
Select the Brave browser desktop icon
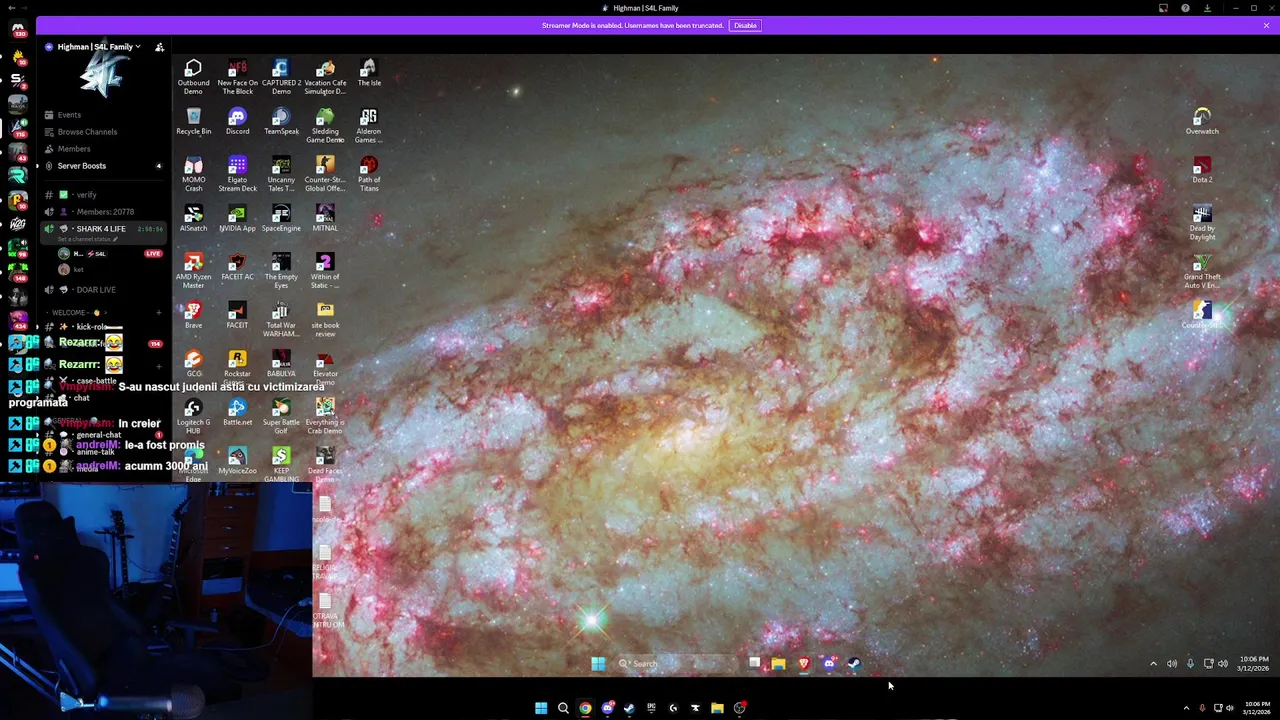click(x=193, y=316)
